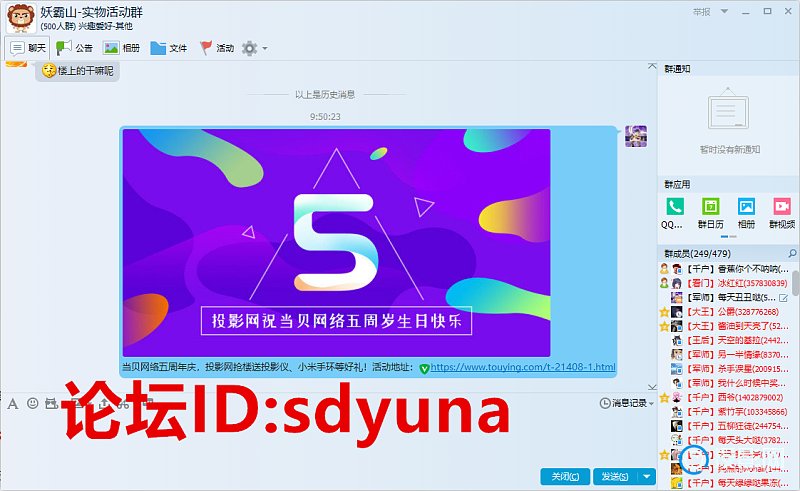Click the avatar of member 冰红红
The width and height of the screenshot is (800, 491).
pos(677,283)
